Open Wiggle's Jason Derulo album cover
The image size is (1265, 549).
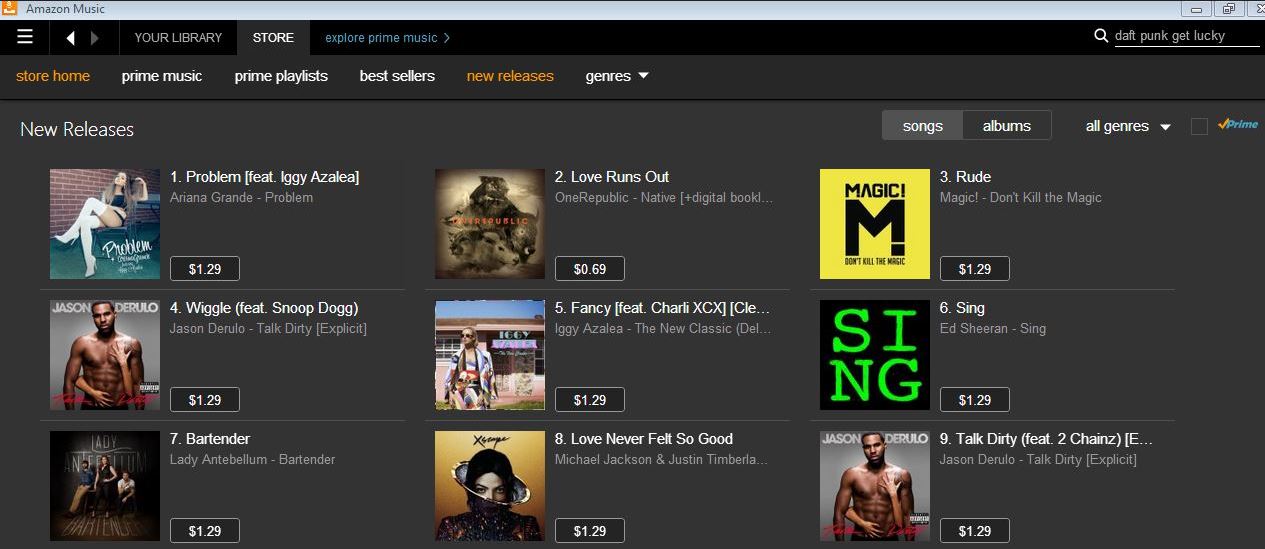tap(105, 355)
